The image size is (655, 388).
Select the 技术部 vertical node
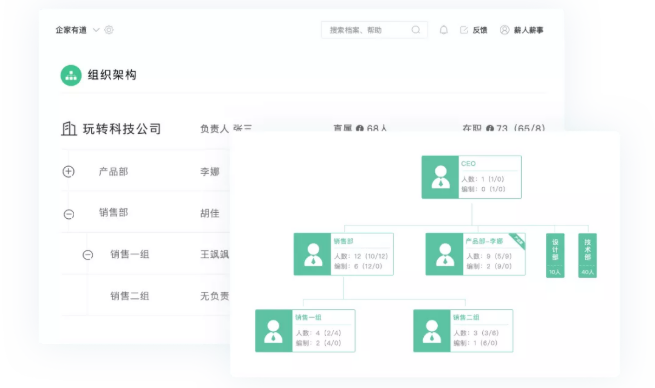click(x=587, y=255)
